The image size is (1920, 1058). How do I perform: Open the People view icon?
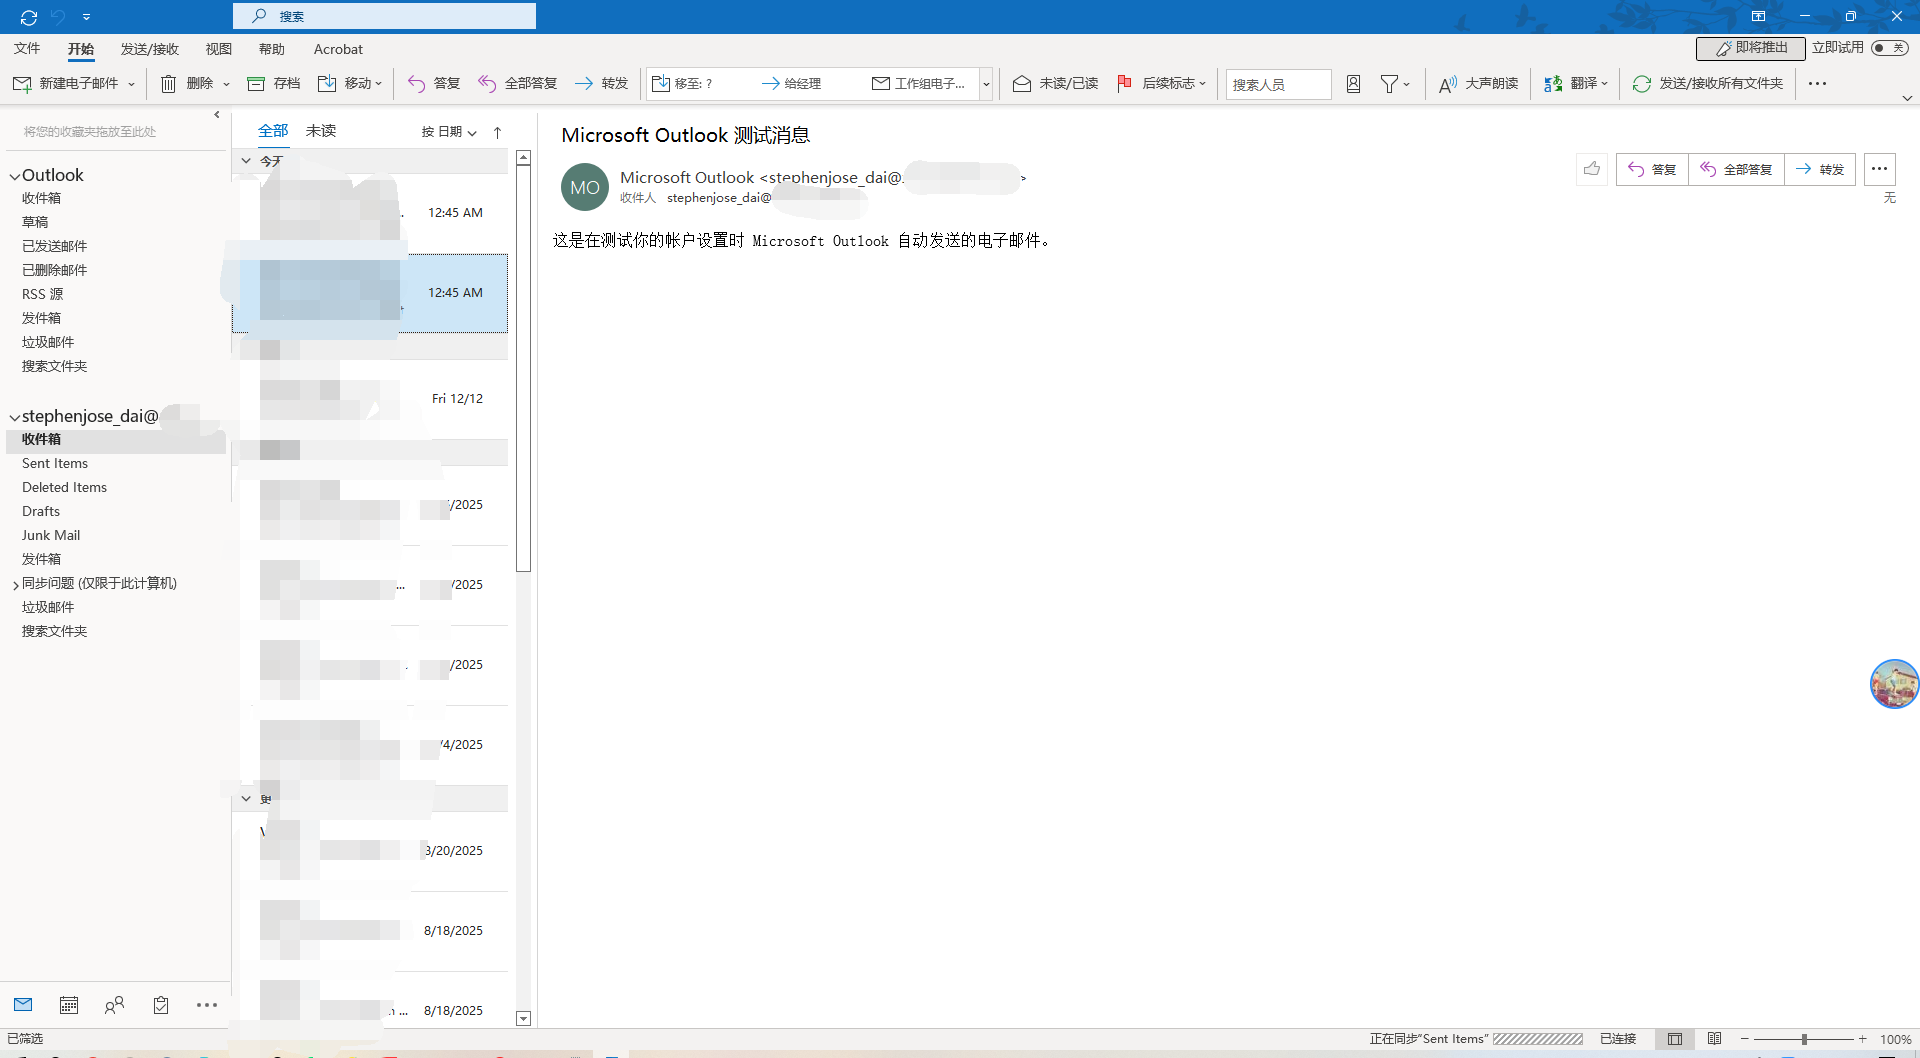pyautogui.click(x=114, y=1005)
